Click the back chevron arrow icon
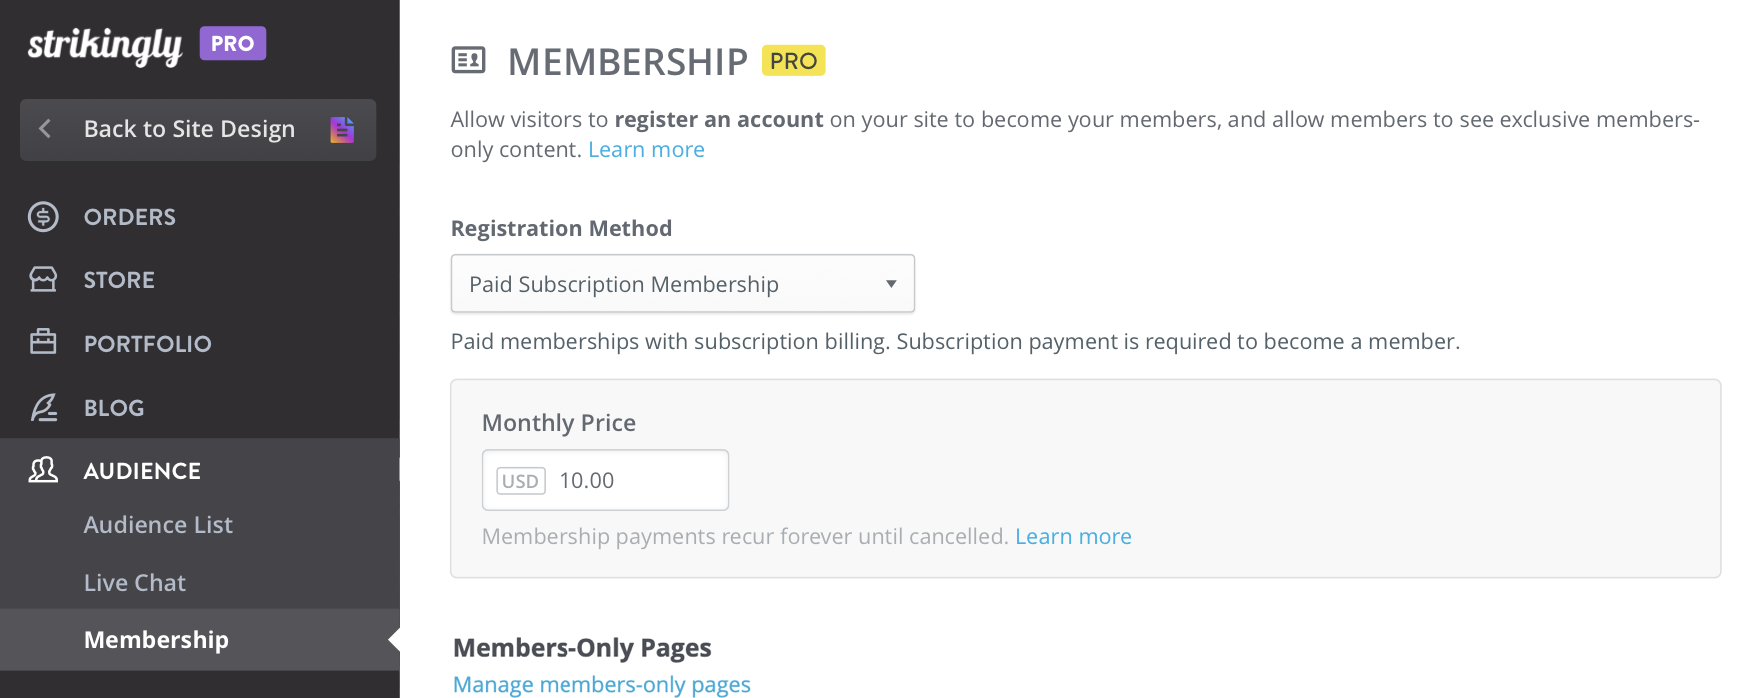Screen dimensions: 1762x698 tap(45, 129)
